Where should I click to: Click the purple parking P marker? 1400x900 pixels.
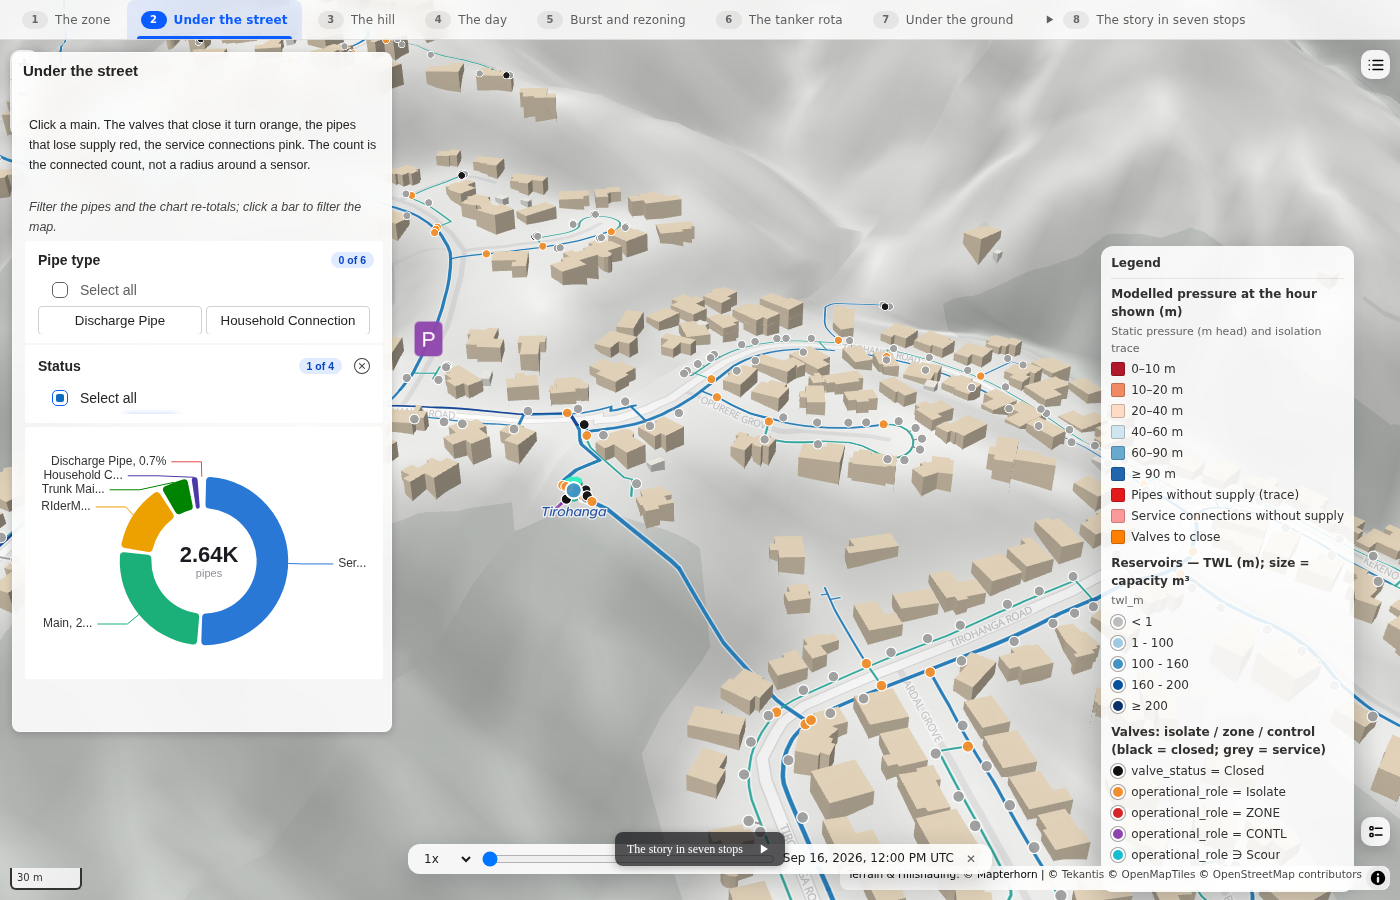point(428,339)
